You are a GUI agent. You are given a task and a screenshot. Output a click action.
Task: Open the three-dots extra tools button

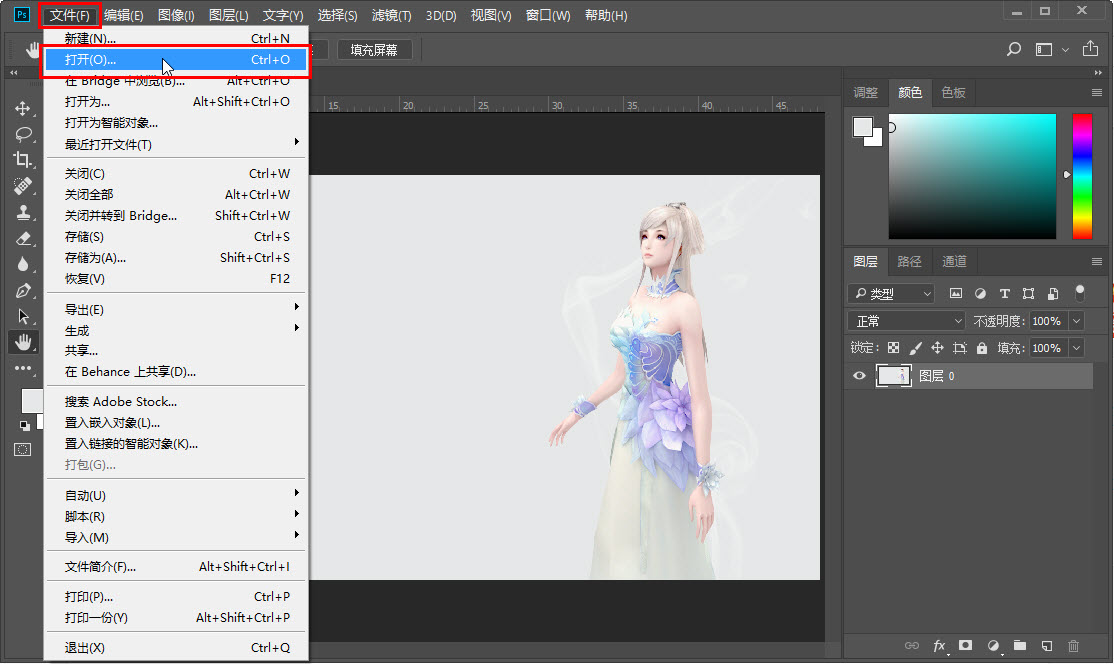23,368
